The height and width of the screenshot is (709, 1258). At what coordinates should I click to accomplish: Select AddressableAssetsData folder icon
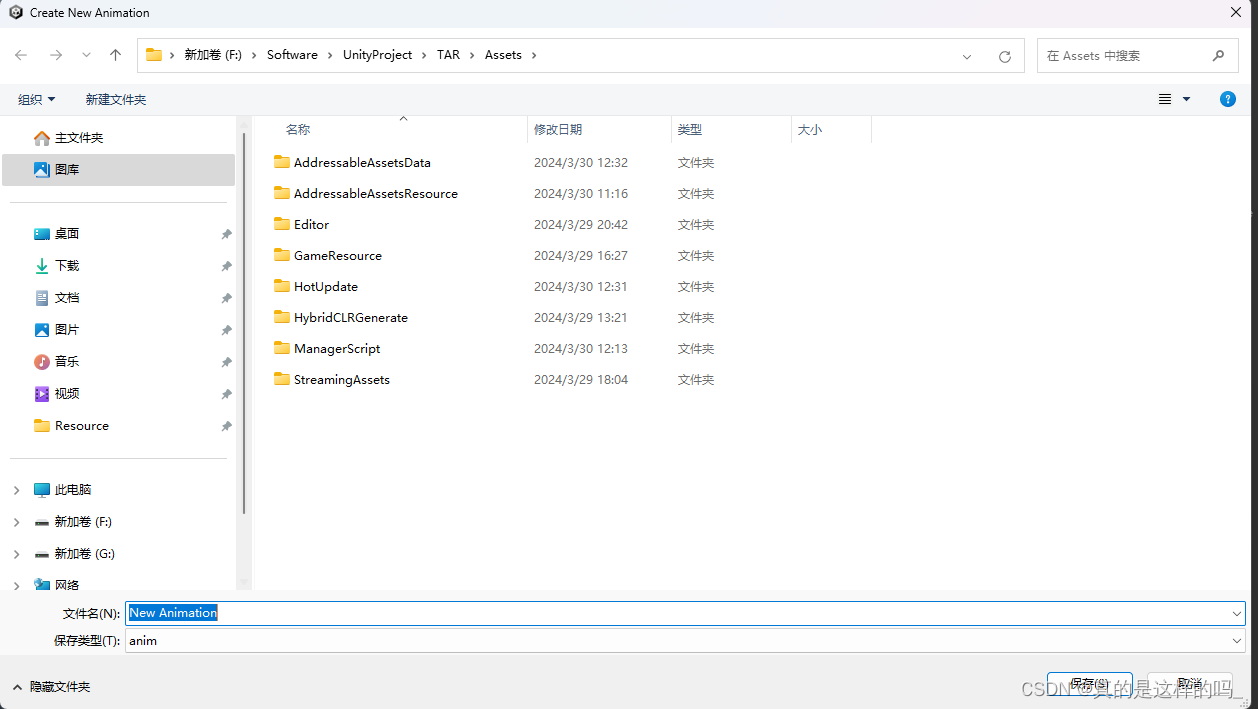[282, 162]
